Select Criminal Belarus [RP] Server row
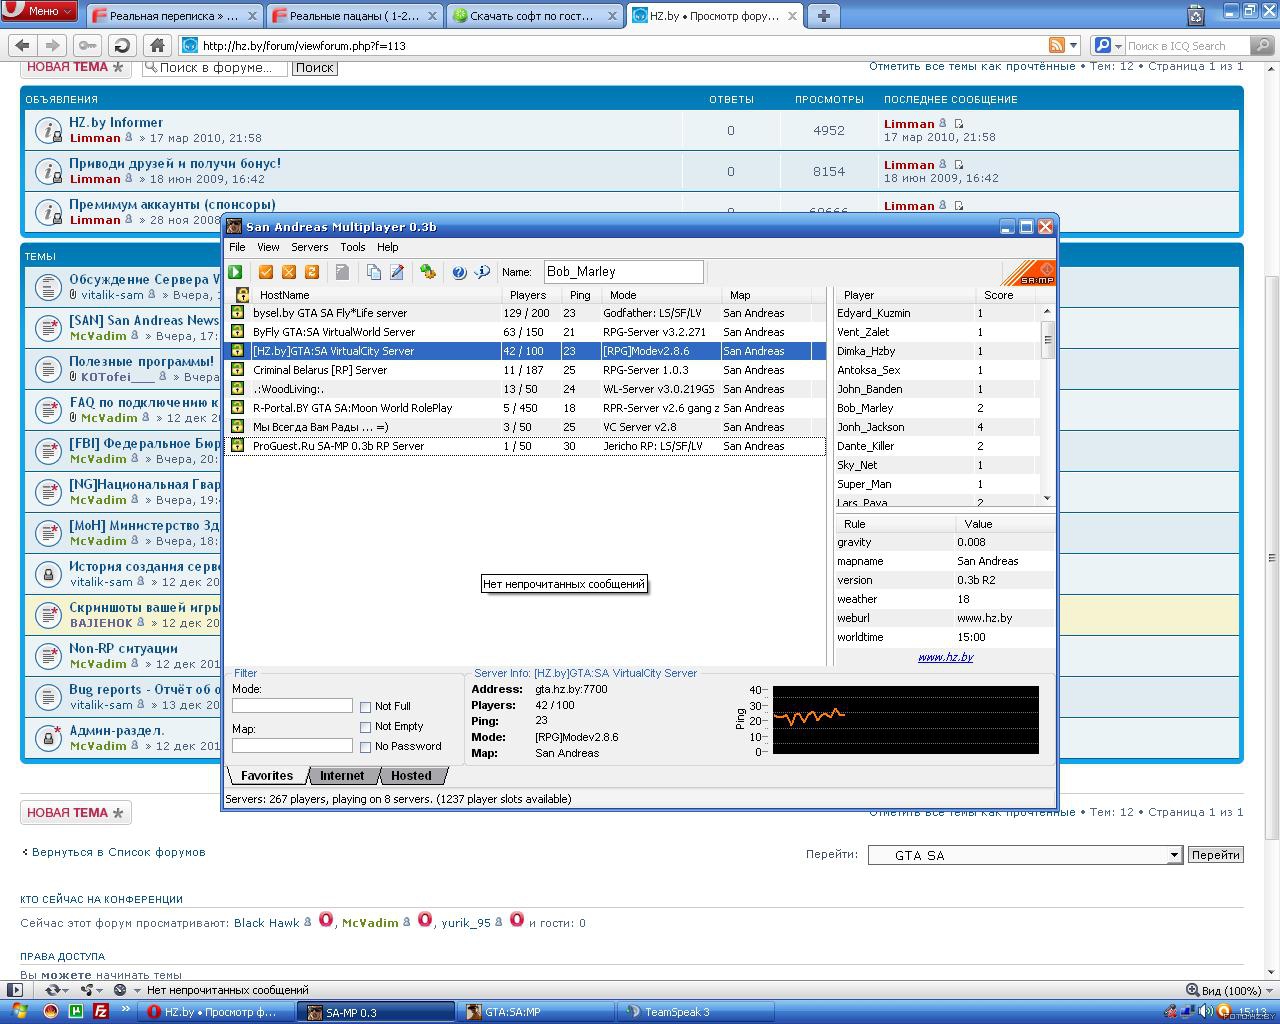The height and width of the screenshot is (1024, 1280). 527,370
